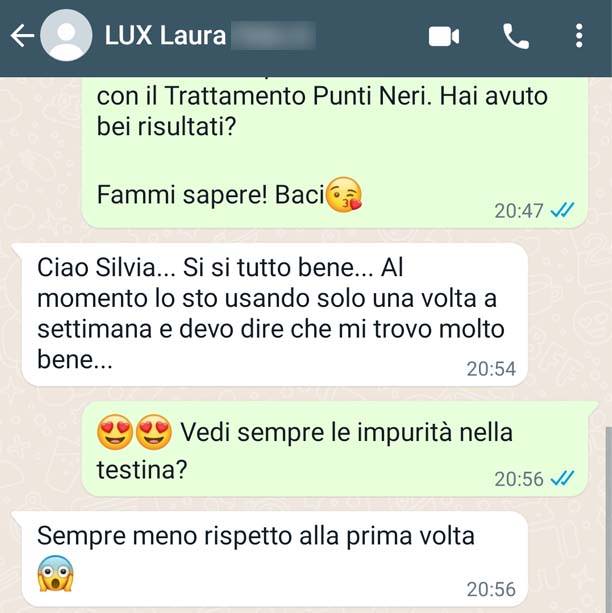Open the contact profile picture avatar
The image size is (612, 613).
[66, 35]
